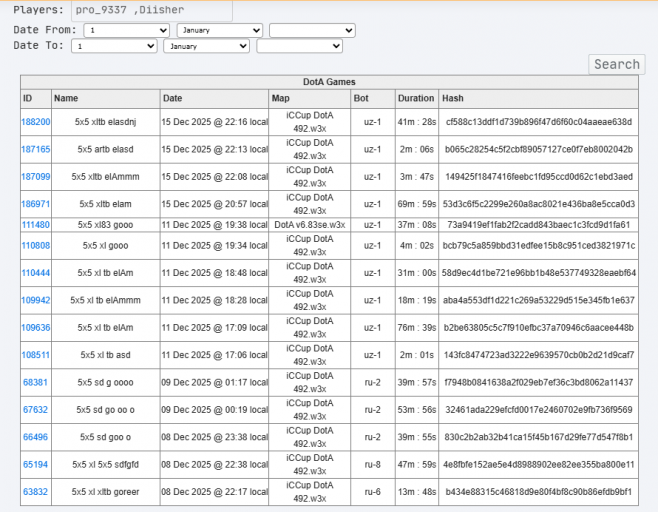Click the ID column header
Viewport: 658px width, 512px height.
pos(36,98)
